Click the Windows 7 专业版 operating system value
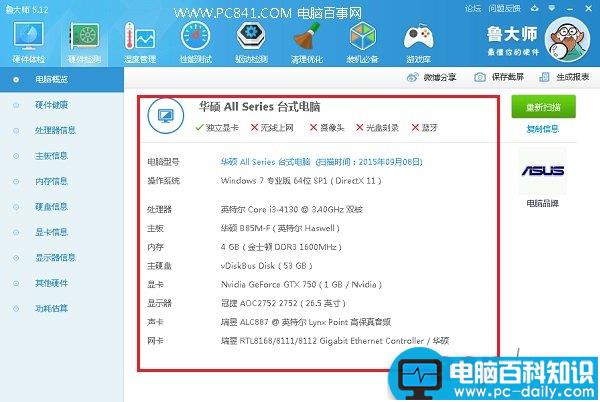600x402 pixels. coord(301,181)
